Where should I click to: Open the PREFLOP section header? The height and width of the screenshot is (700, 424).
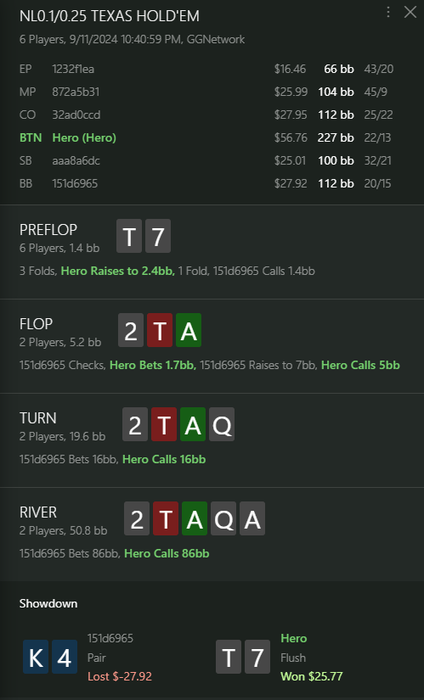(x=48, y=229)
